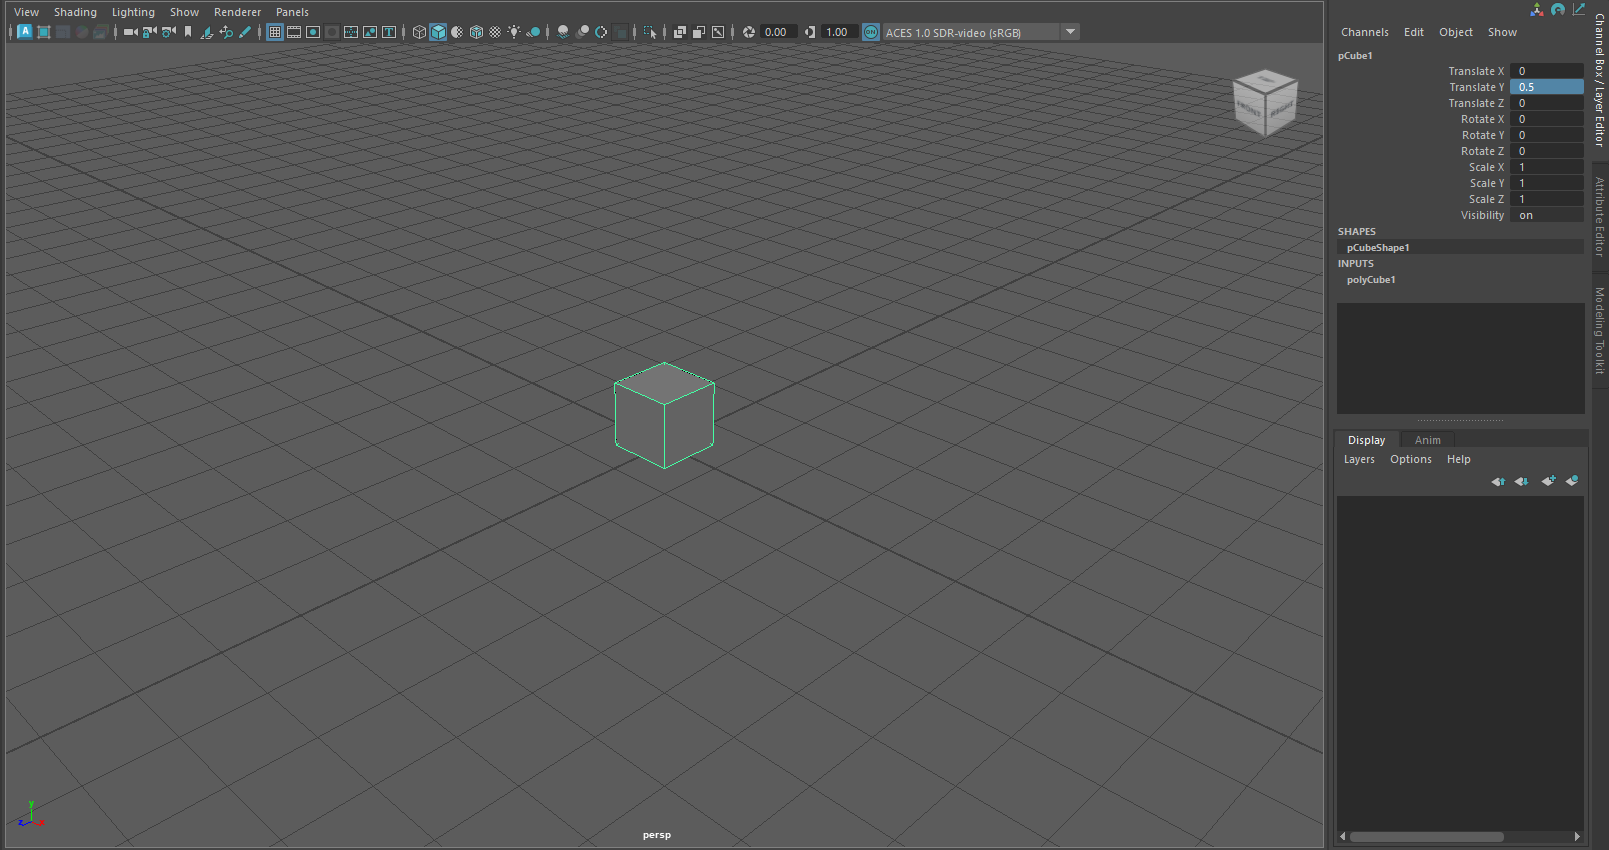Toggle the viewport Grid display button
Screen dimensions: 1609x850
coord(275,32)
